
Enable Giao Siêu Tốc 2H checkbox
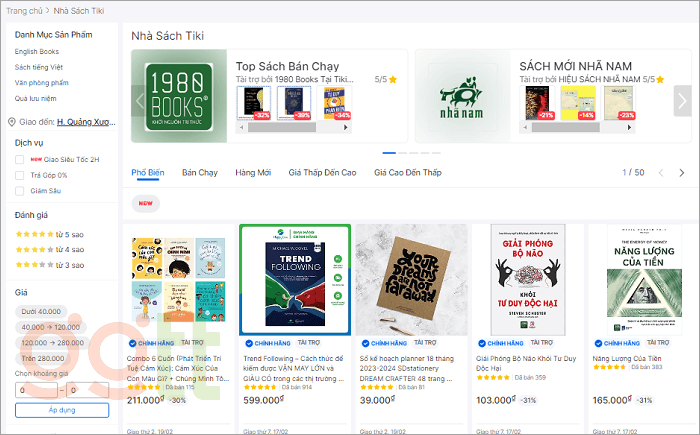[21, 160]
